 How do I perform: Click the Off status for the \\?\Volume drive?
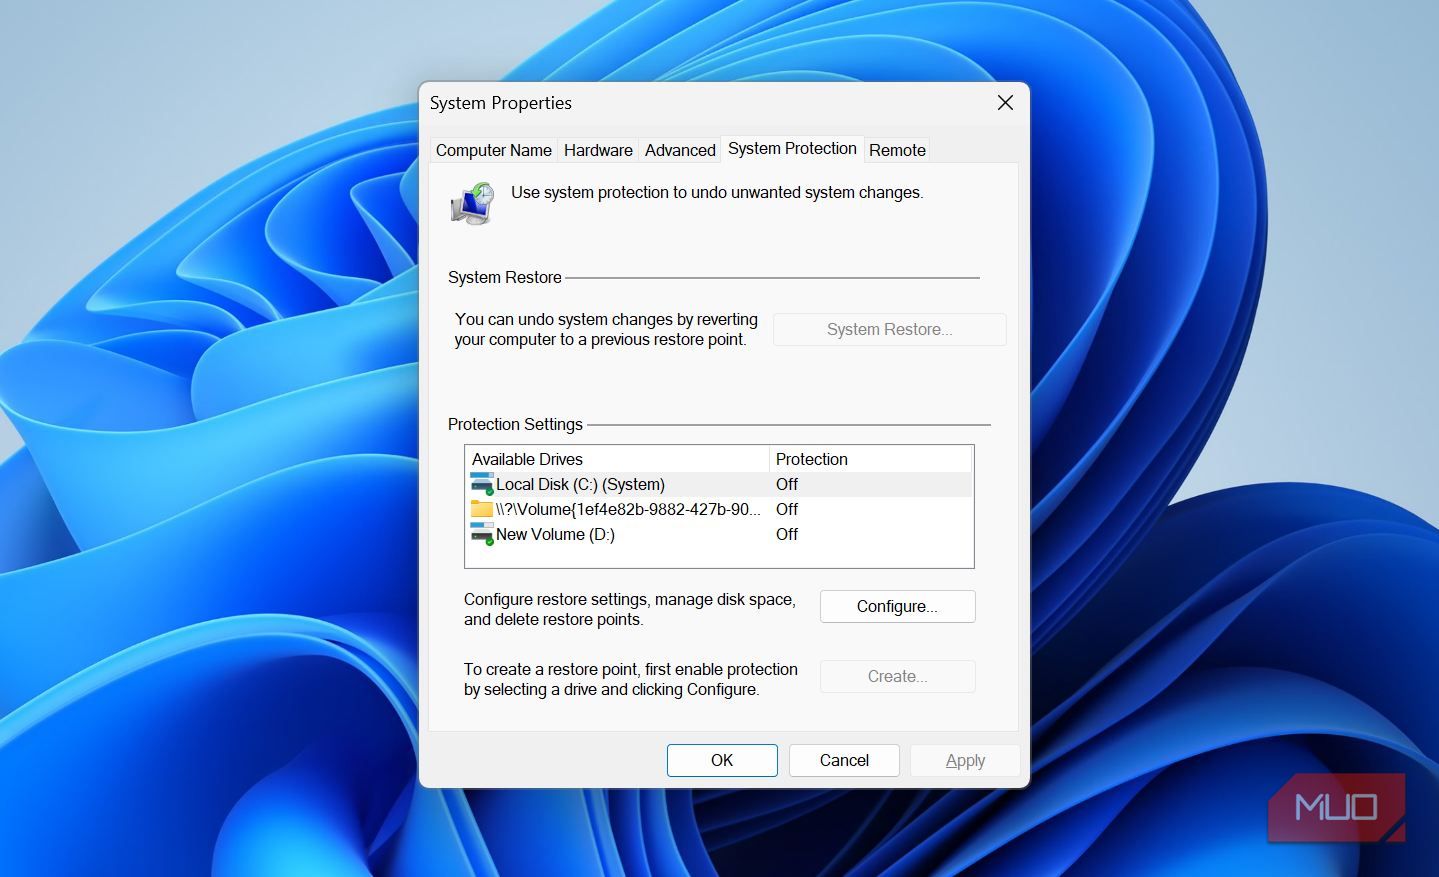tap(787, 509)
